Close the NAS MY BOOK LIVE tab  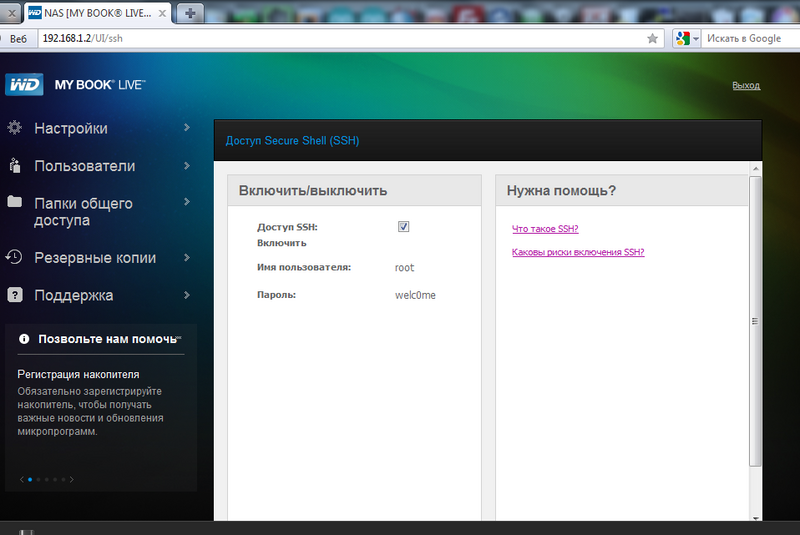[162, 13]
